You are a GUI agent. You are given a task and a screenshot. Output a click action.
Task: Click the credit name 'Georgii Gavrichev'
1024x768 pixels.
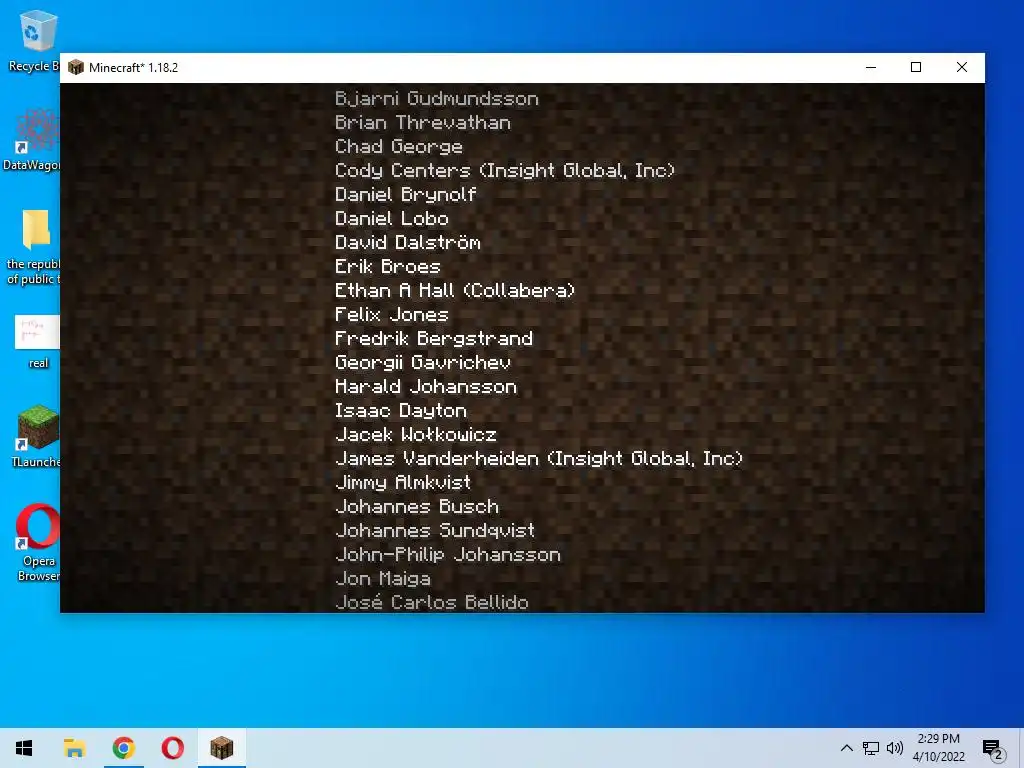click(x=423, y=362)
